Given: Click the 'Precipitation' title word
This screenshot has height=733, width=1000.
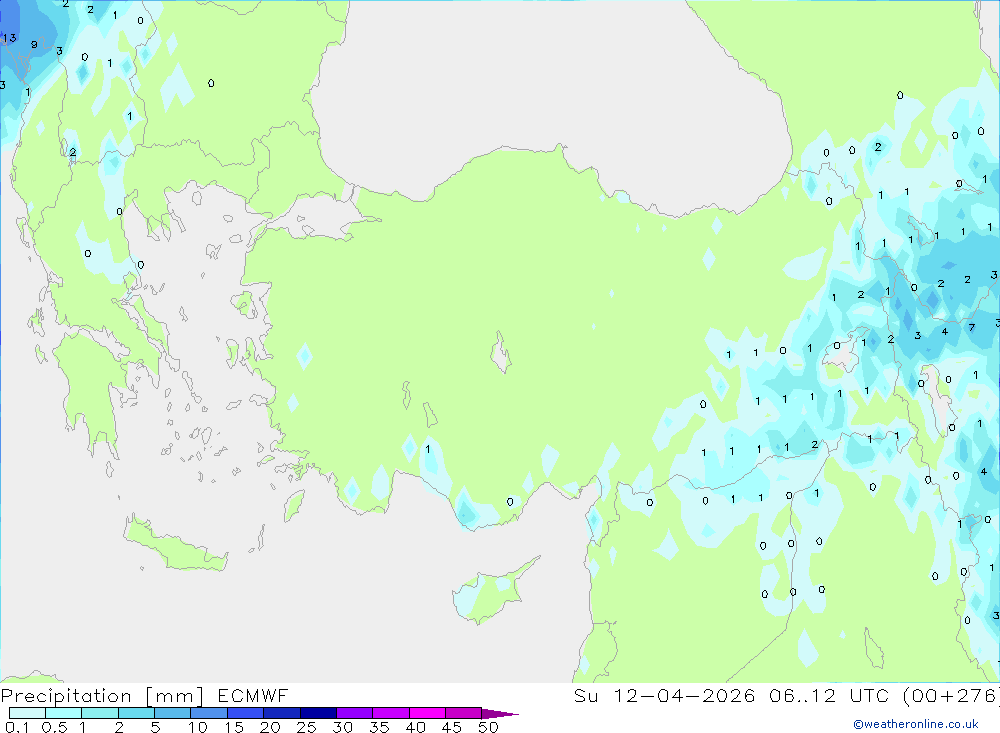Looking at the screenshot, I should pyautogui.click(x=66, y=695).
